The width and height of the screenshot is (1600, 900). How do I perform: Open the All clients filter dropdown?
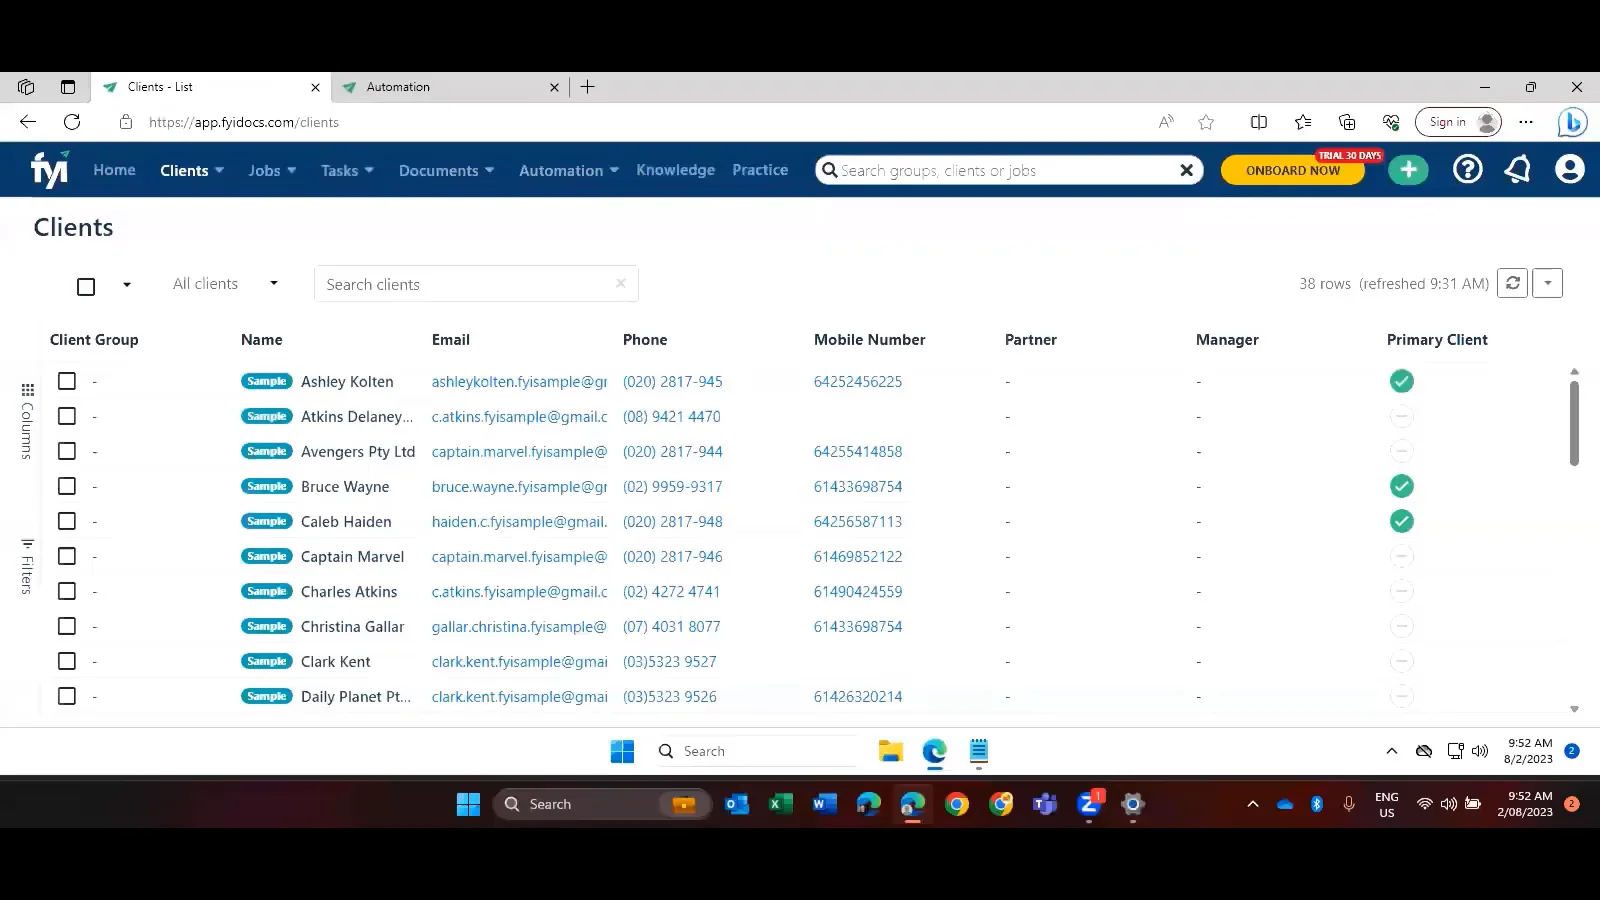(224, 283)
